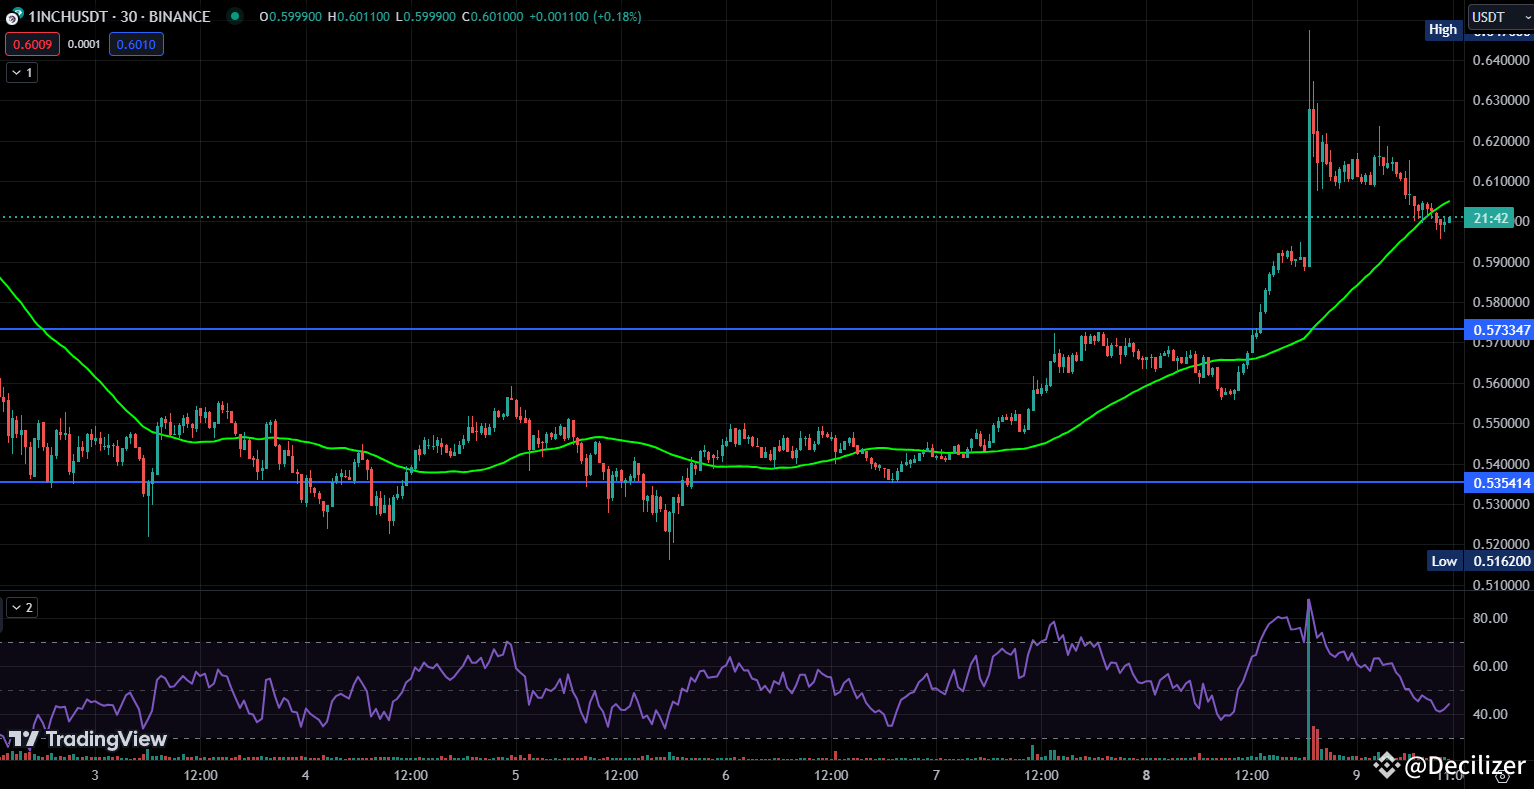Screen dimensions: 1534x789
Task: Click the green market status dot
Action: tap(233, 16)
